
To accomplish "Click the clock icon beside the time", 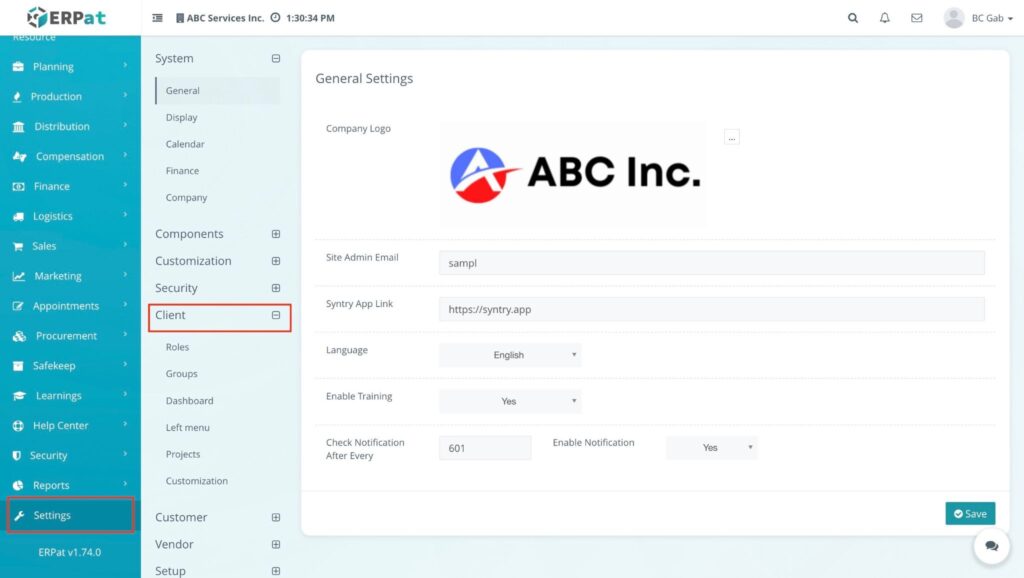I will [275, 18].
